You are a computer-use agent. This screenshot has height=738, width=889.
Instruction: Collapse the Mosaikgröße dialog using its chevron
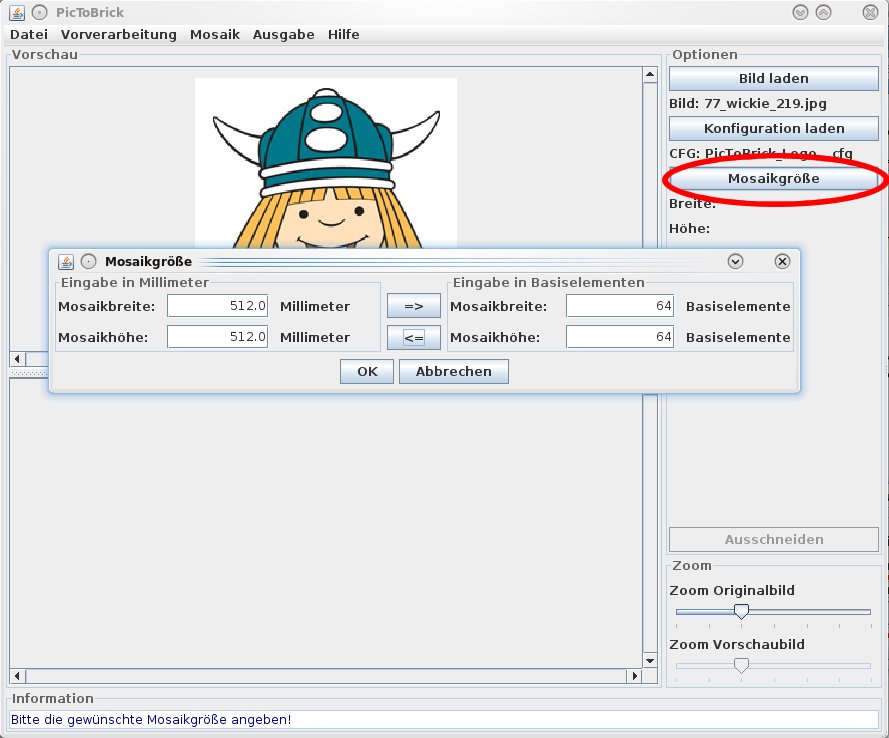pyautogui.click(x=735, y=261)
